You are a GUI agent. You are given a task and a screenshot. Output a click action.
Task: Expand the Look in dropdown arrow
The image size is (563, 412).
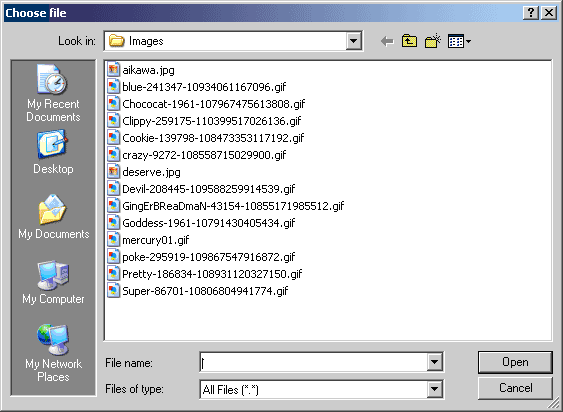tap(353, 41)
